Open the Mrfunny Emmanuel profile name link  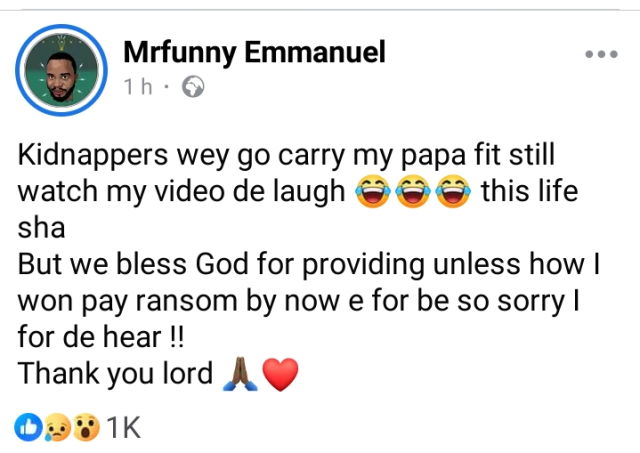click(x=253, y=51)
